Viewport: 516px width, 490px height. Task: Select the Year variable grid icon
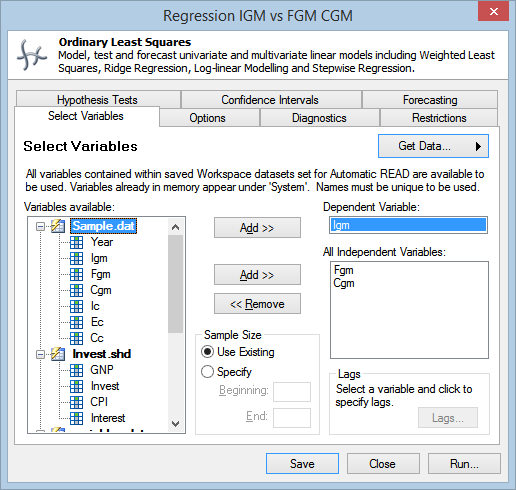[x=77, y=242]
